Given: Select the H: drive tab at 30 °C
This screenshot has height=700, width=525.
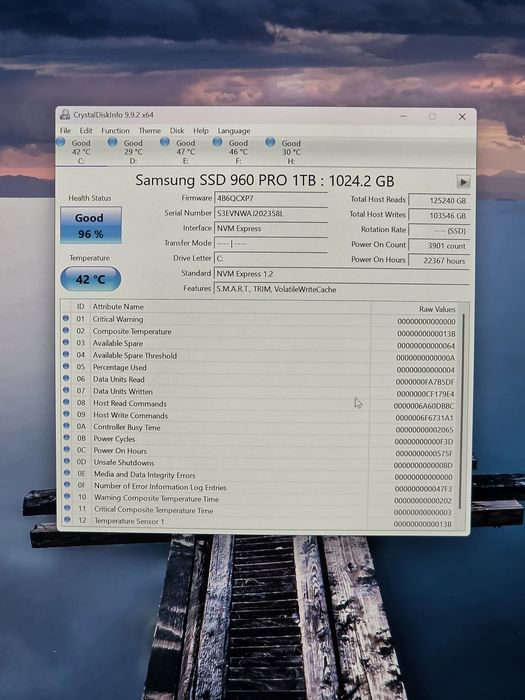Looking at the screenshot, I should (291, 152).
